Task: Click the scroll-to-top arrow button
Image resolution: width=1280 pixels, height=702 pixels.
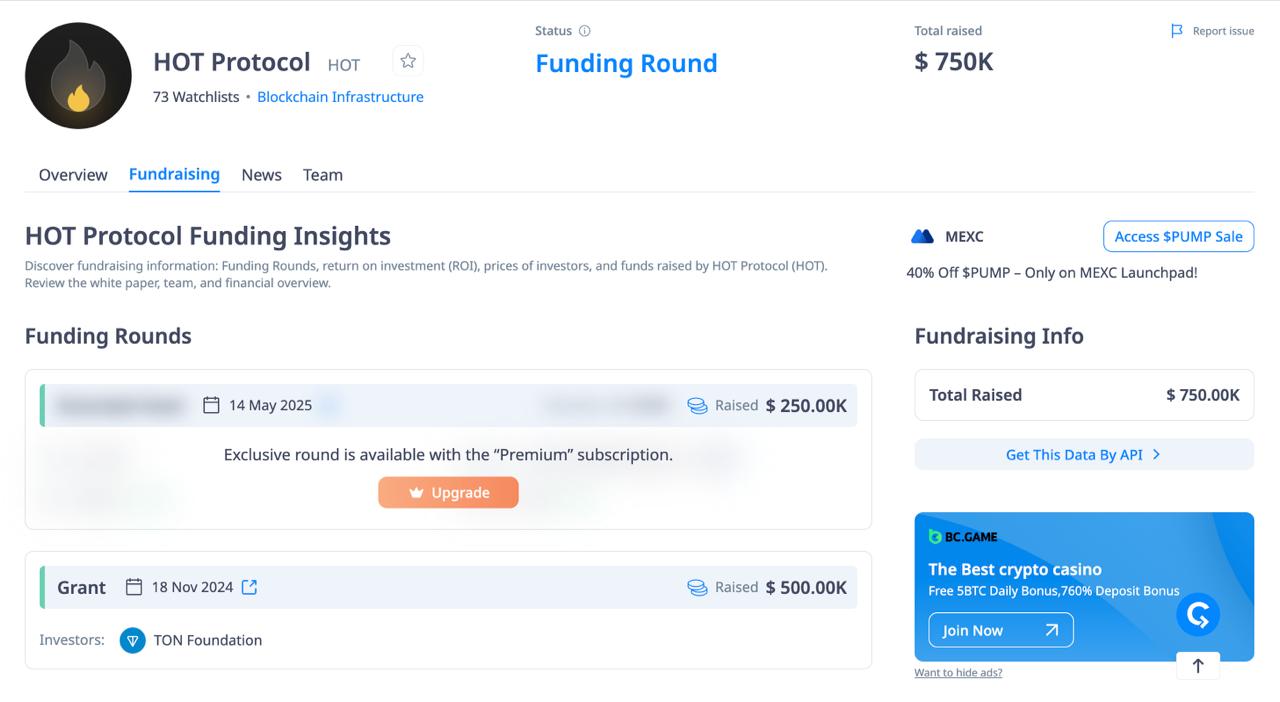Action: [1198, 665]
